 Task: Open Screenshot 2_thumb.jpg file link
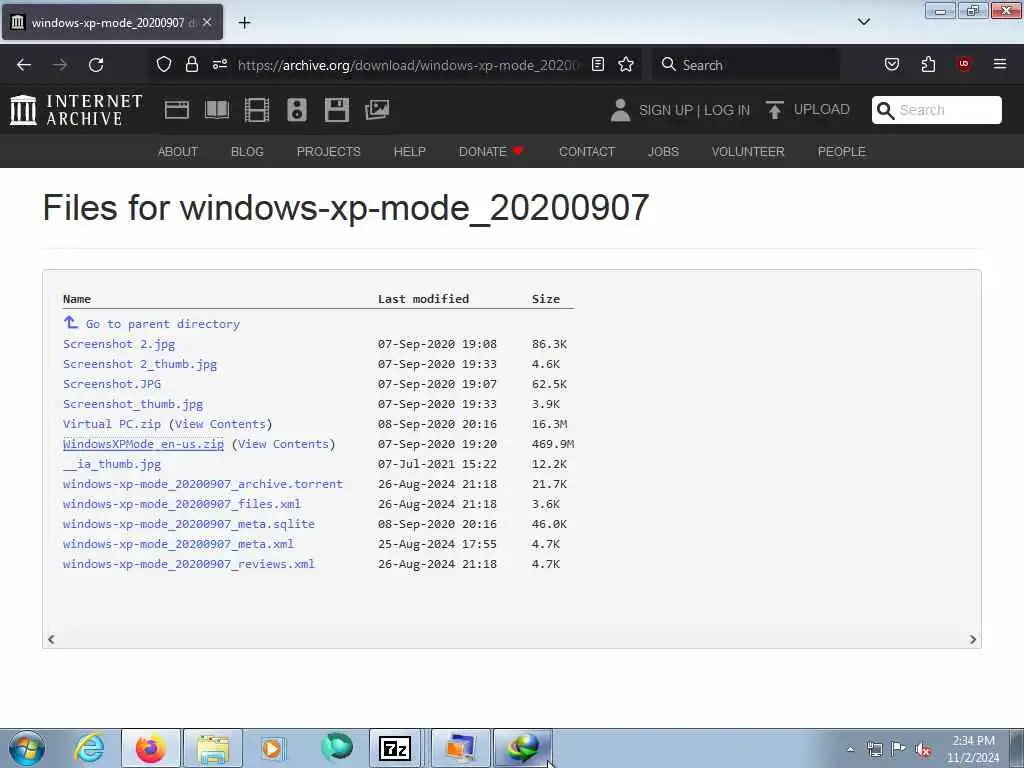coord(140,364)
